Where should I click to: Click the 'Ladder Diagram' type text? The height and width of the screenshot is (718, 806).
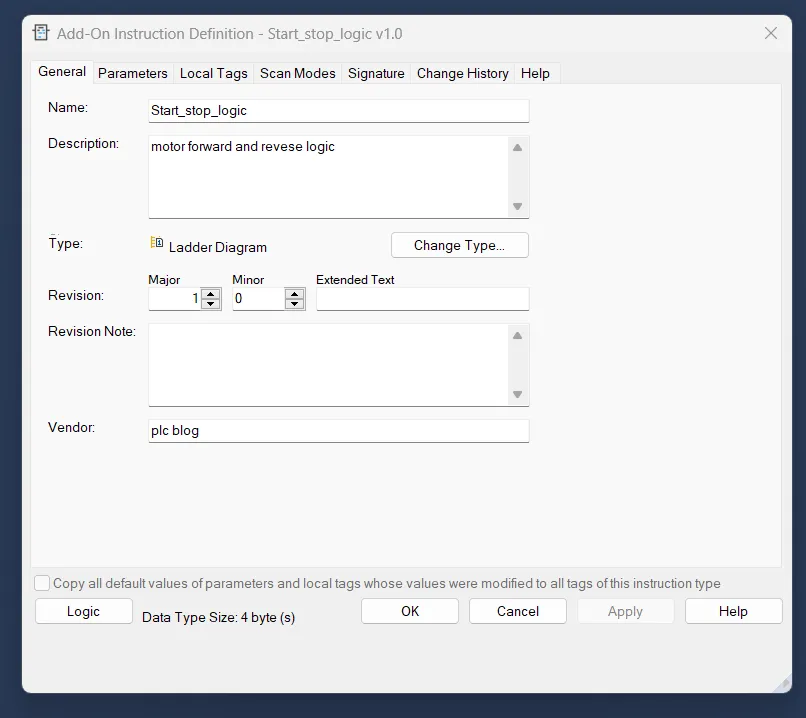pos(218,247)
